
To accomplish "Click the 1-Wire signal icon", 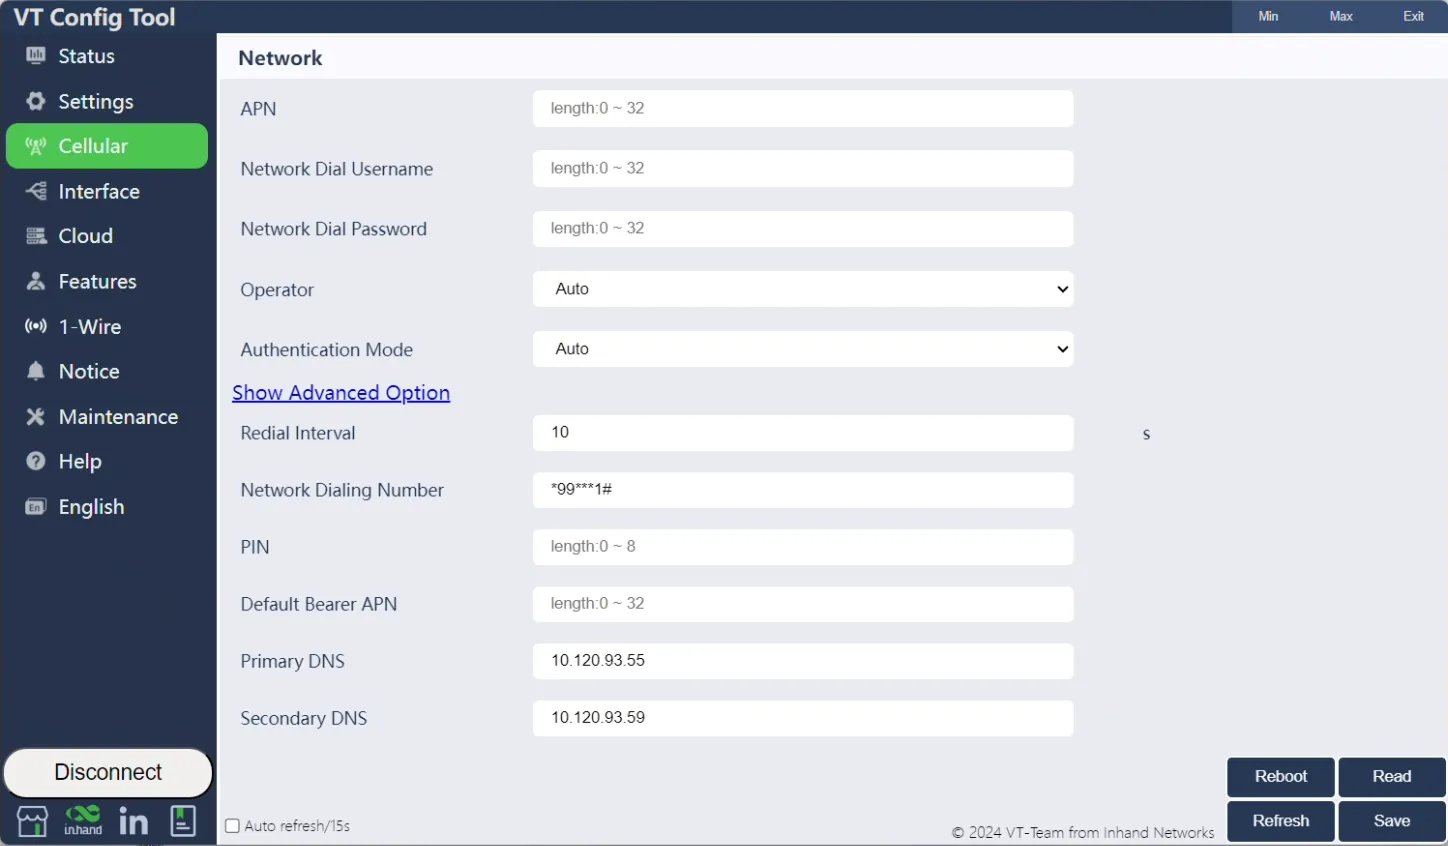I will click(36, 326).
